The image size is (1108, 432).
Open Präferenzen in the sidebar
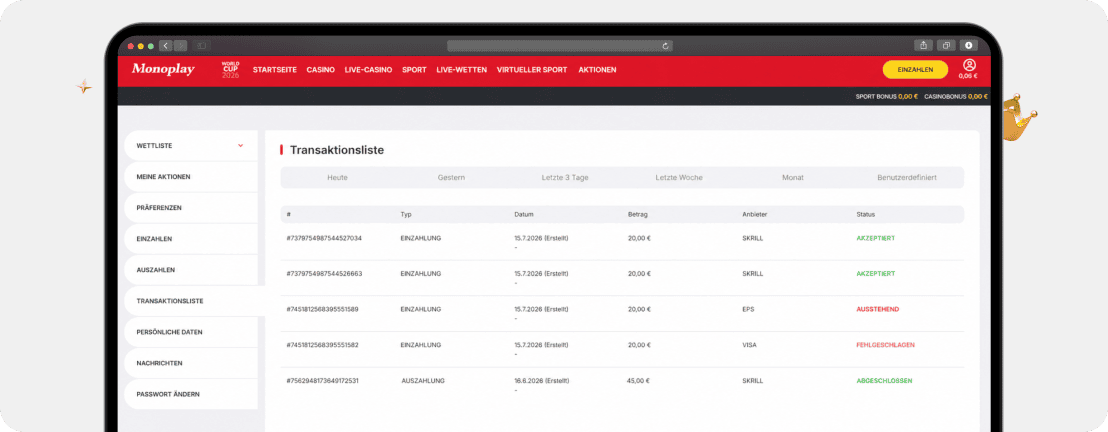click(x=191, y=208)
